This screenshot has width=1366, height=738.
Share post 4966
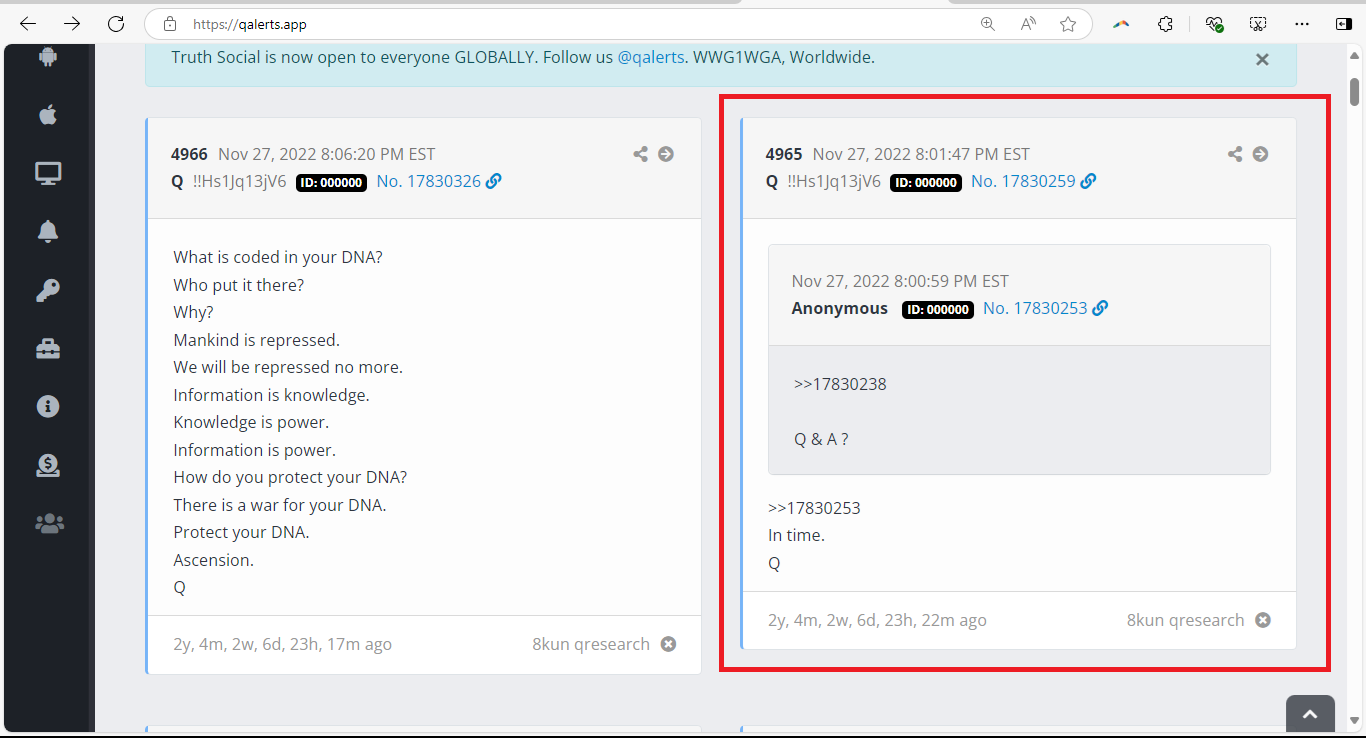point(641,154)
